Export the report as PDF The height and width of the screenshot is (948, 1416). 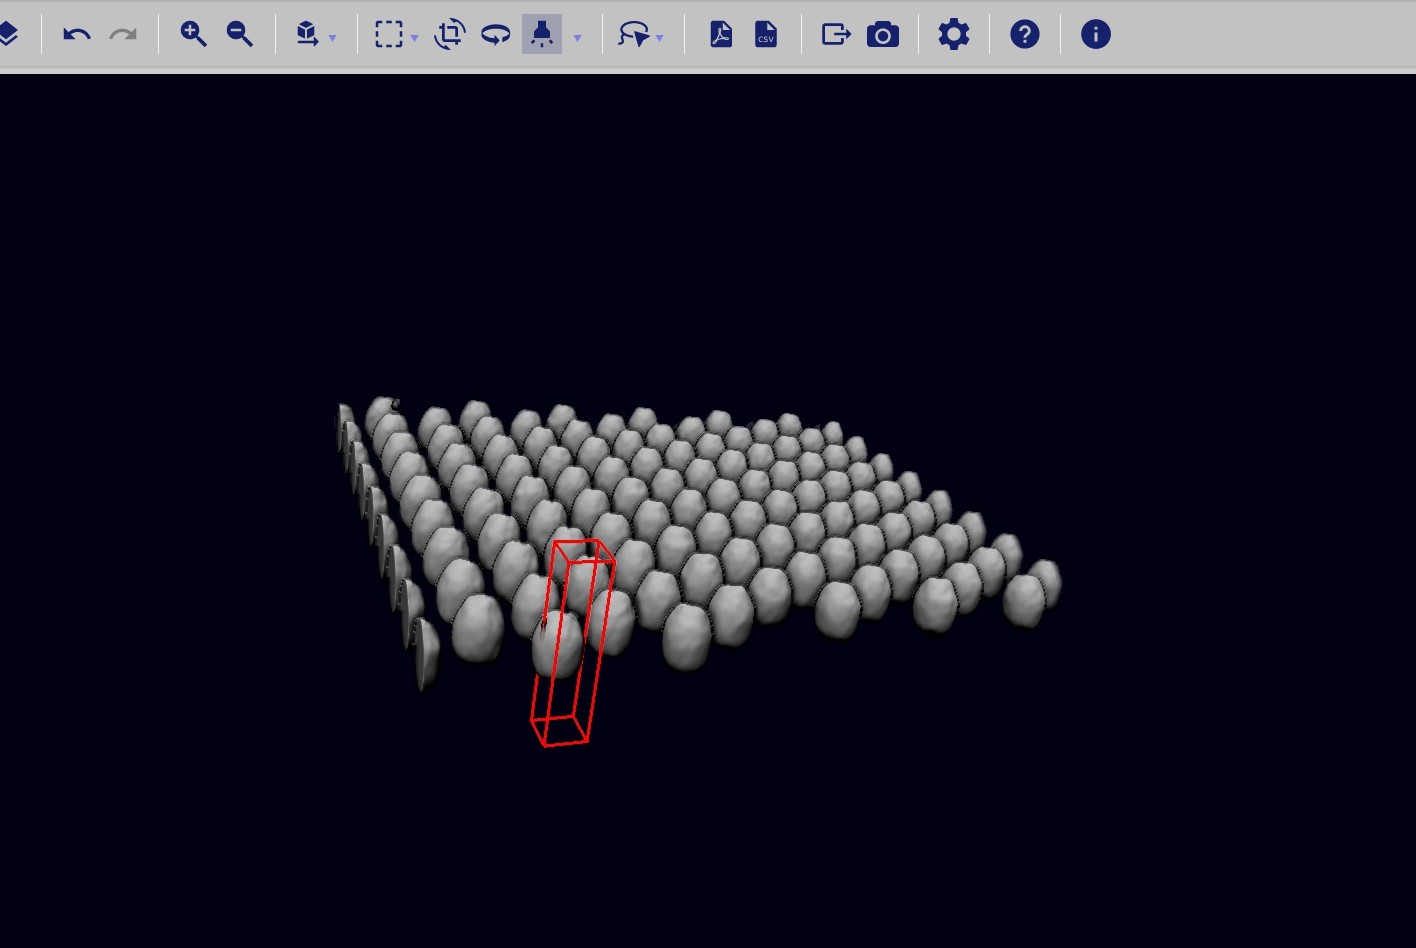(721, 35)
